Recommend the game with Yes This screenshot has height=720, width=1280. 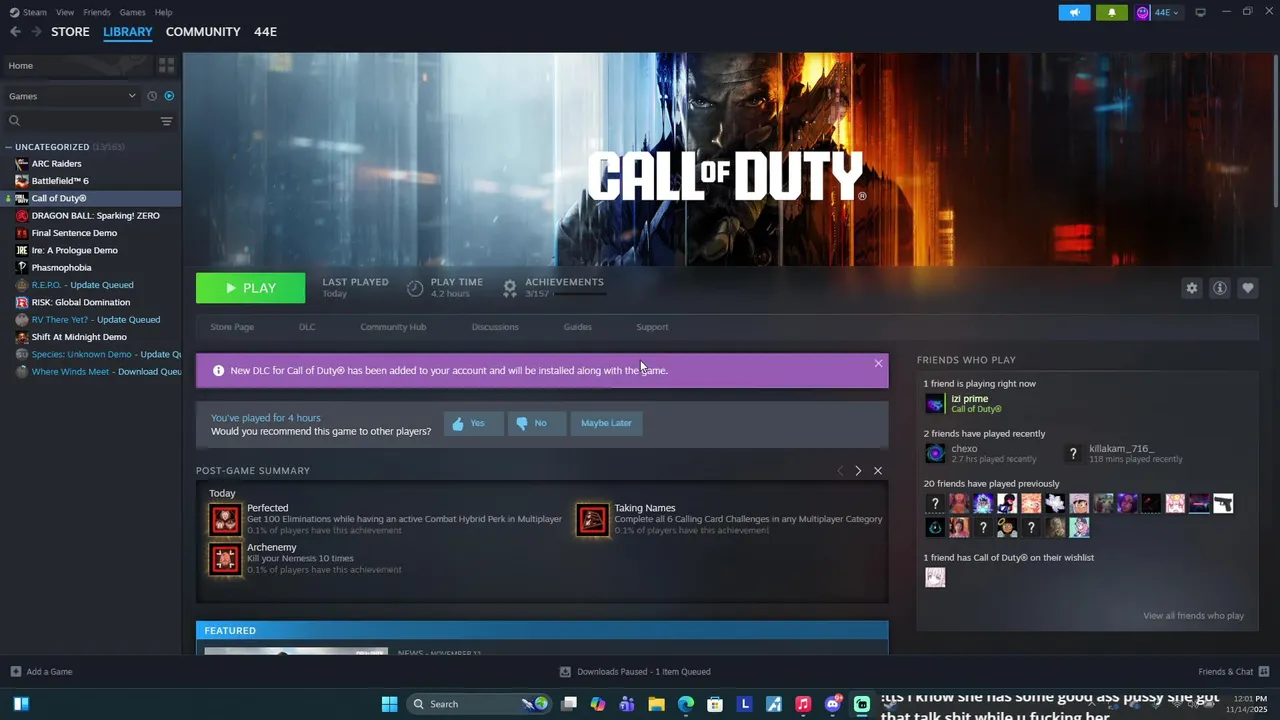pyautogui.click(x=473, y=423)
